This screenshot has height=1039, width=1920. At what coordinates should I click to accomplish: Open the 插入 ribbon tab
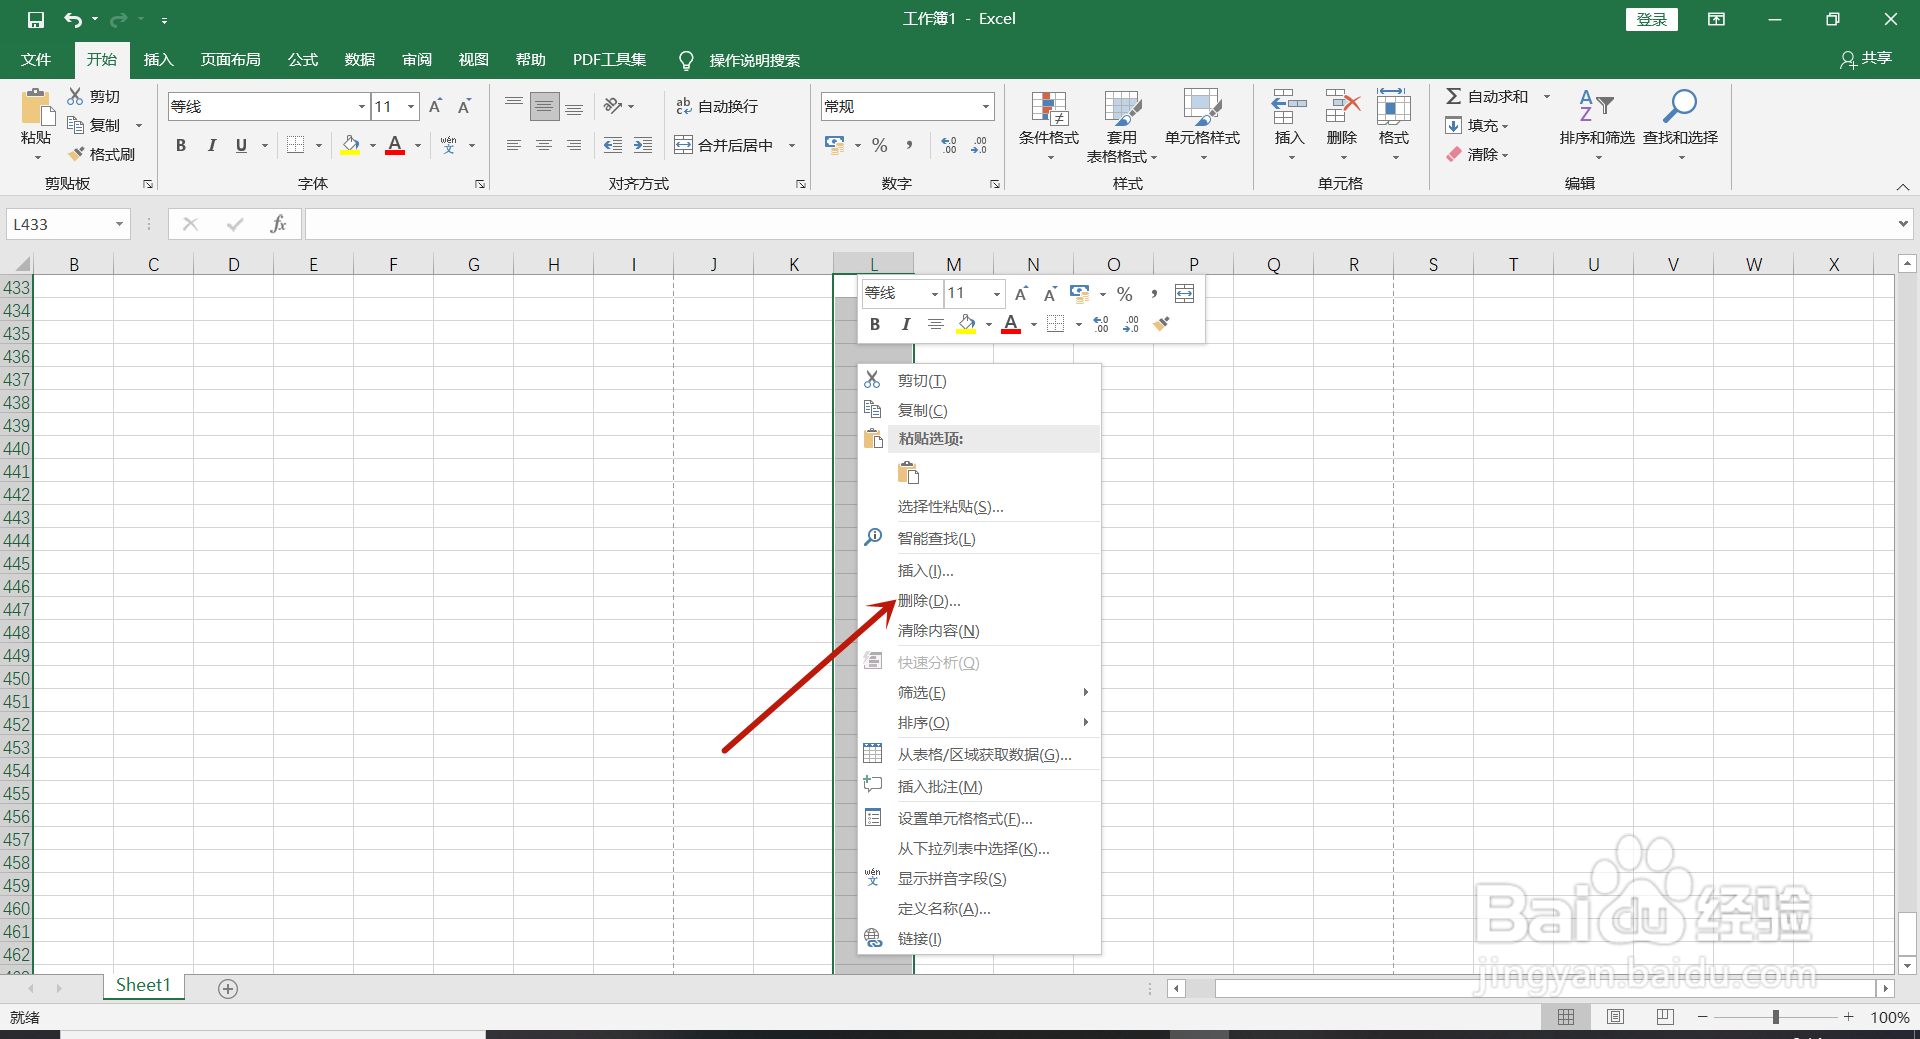tap(158, 60)
